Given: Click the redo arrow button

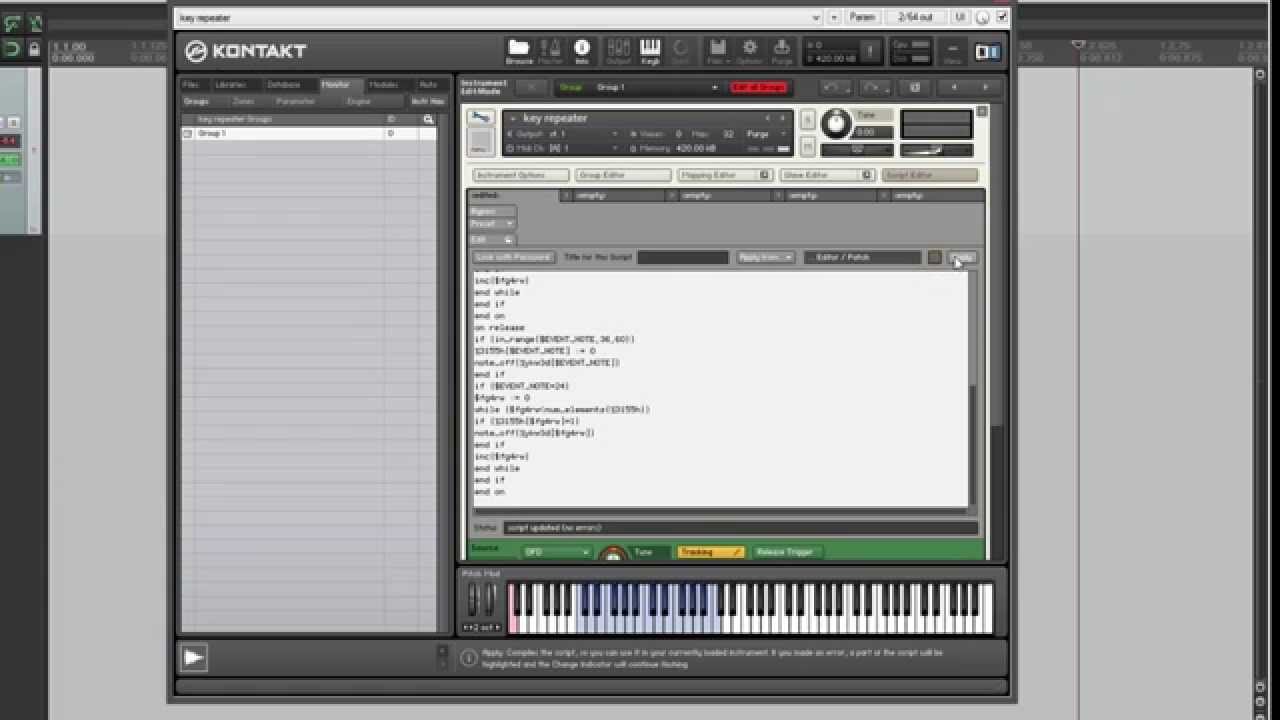Looking at the screenshot, I should 875,88.
